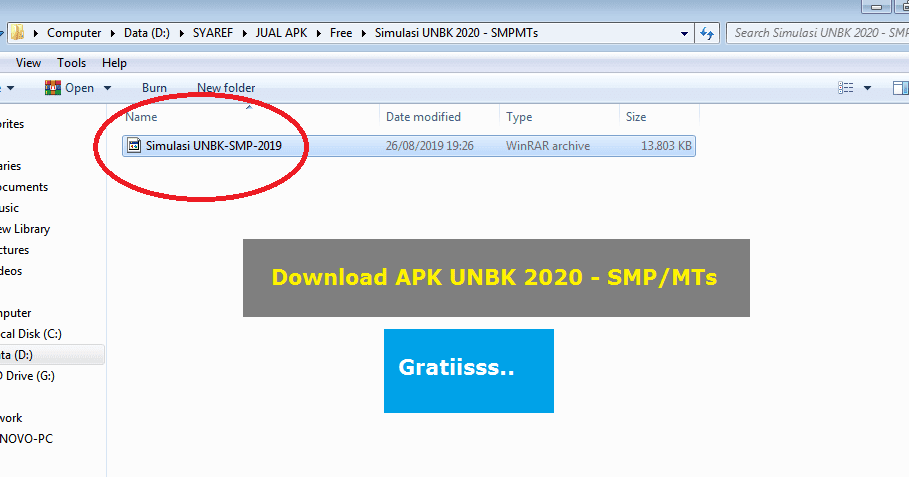Click the change view icon
Viewport: 909px width, 477px height.
coord(846,88)
